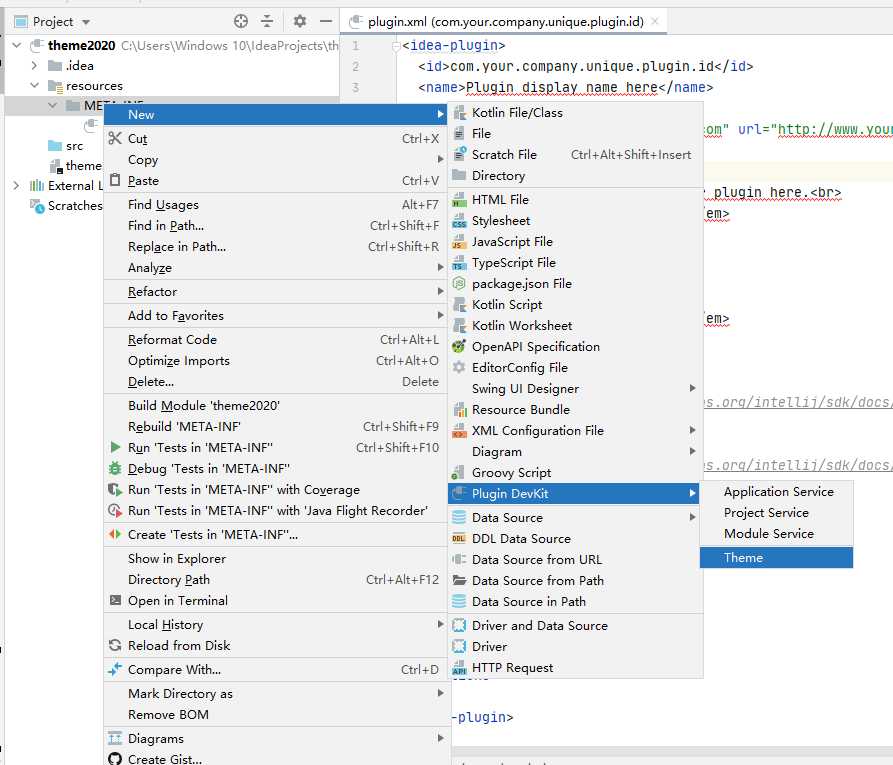
Task: Open Add to Favorites submenu
Action: point(275,316)
